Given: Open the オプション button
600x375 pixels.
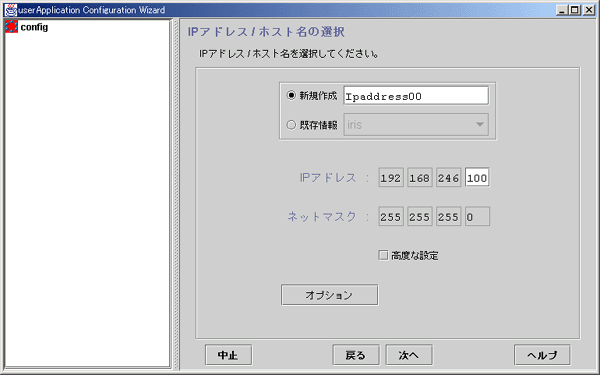Looking at the screenshot, I should tap(329, 295).
